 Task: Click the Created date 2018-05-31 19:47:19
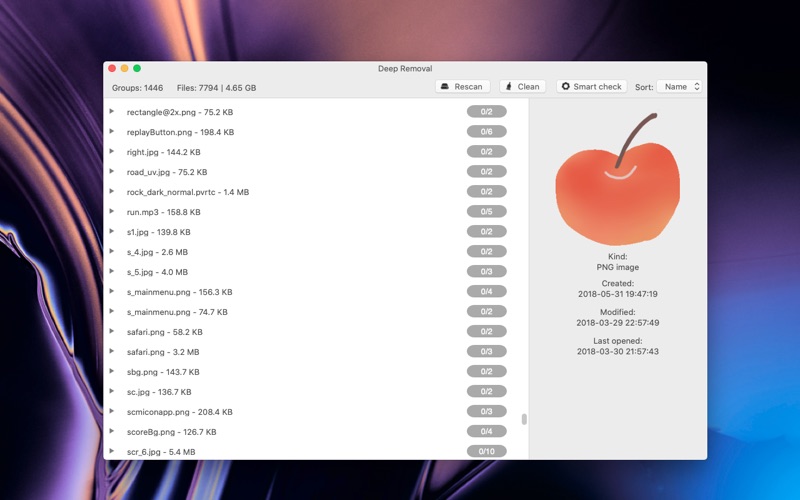[x=617, y=294]
